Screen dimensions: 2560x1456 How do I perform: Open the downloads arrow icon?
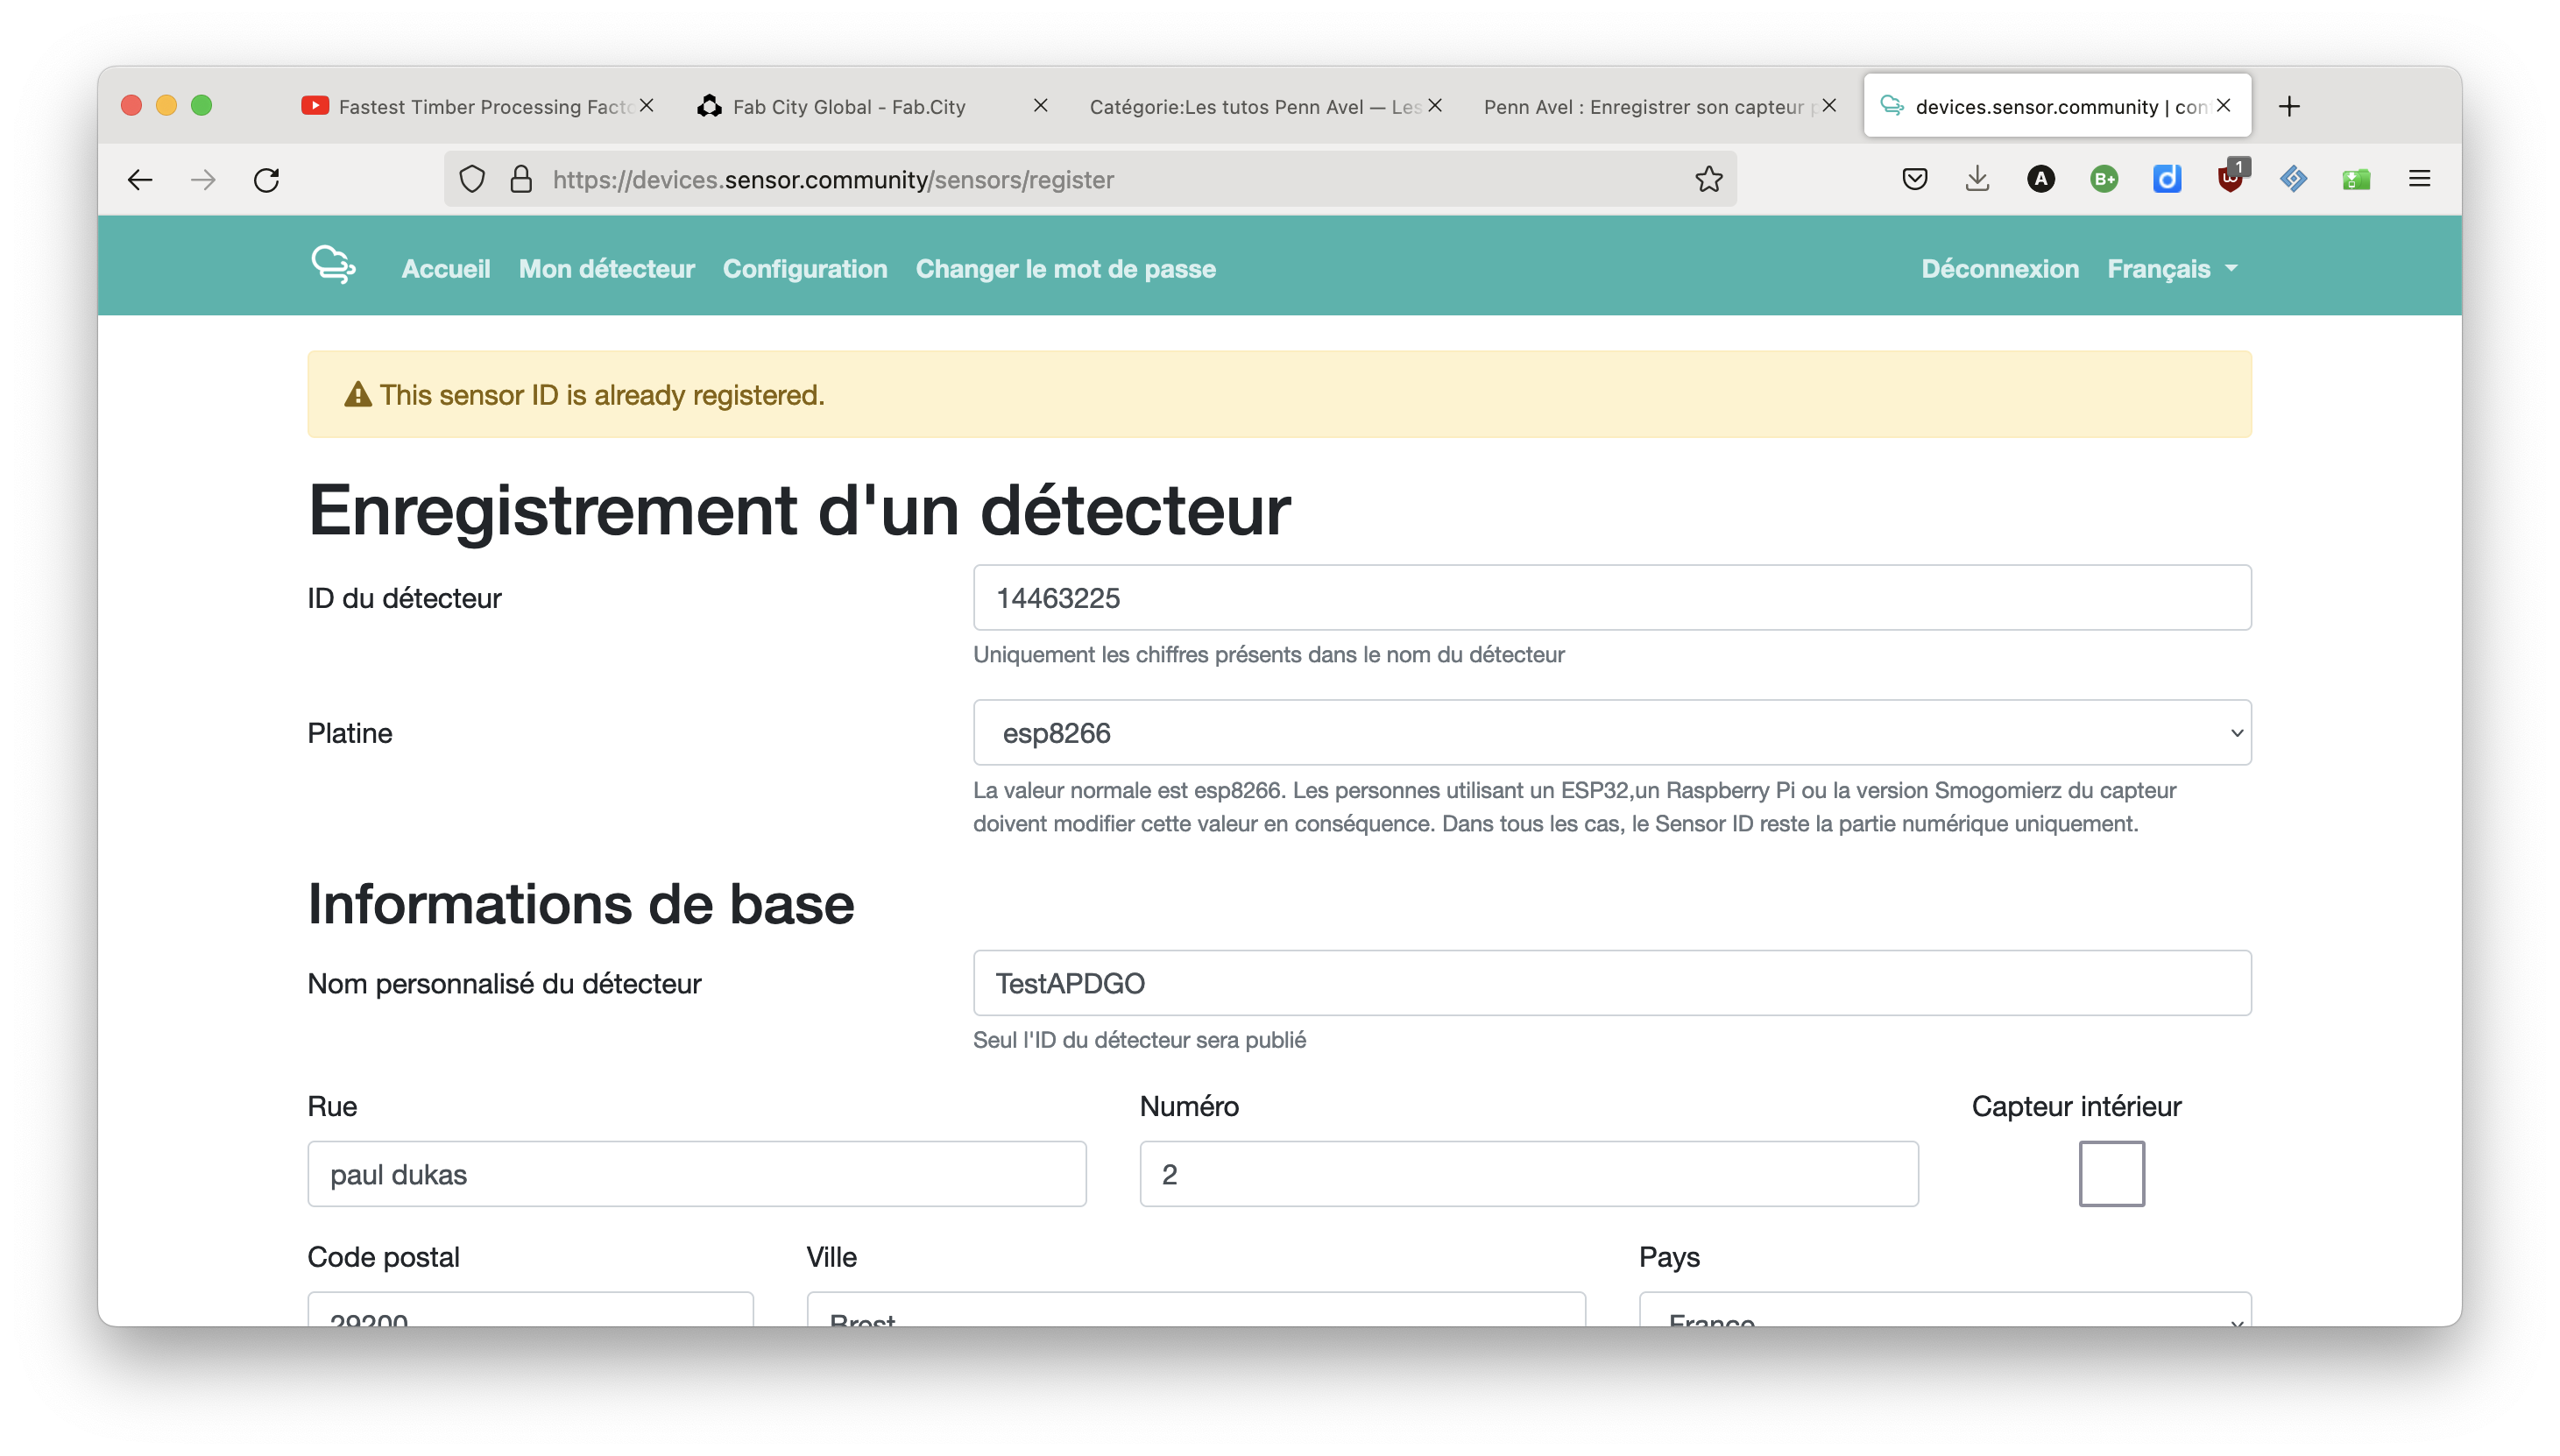tap(1977, 180)
